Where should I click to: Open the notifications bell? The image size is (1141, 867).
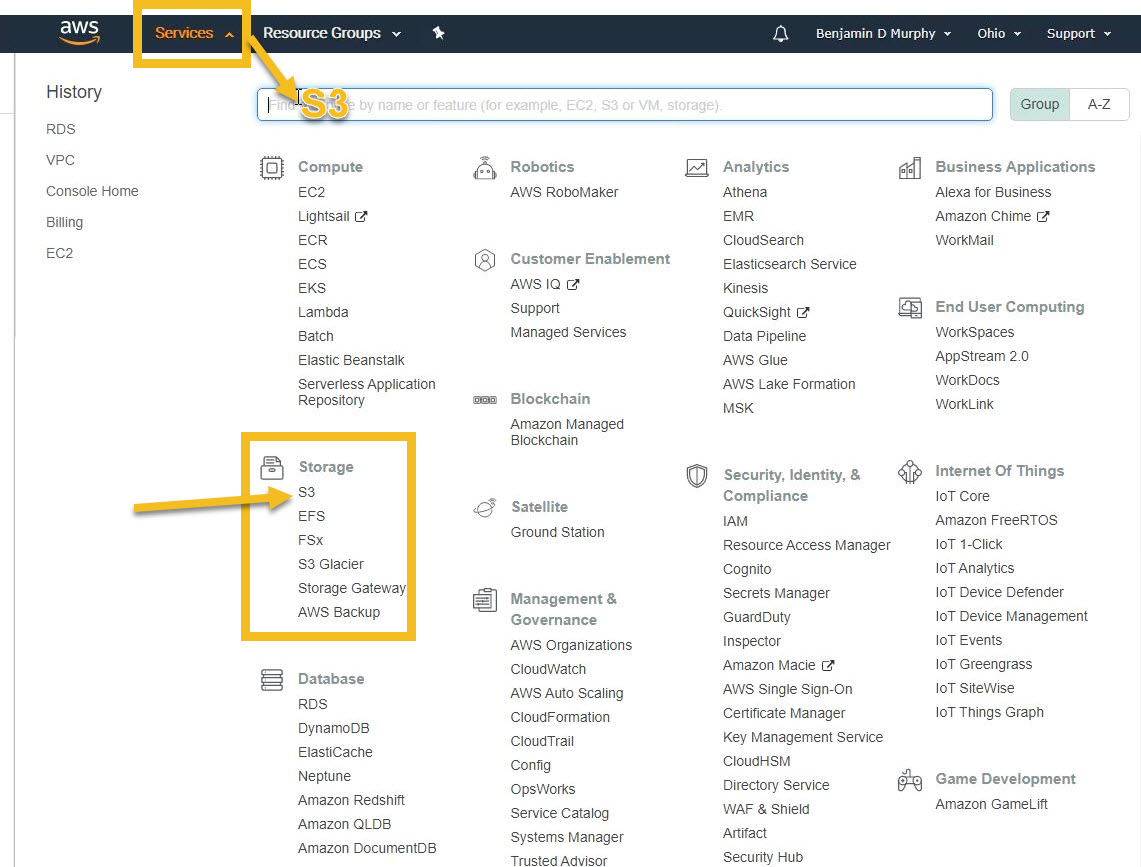click(x=780, y=33)
